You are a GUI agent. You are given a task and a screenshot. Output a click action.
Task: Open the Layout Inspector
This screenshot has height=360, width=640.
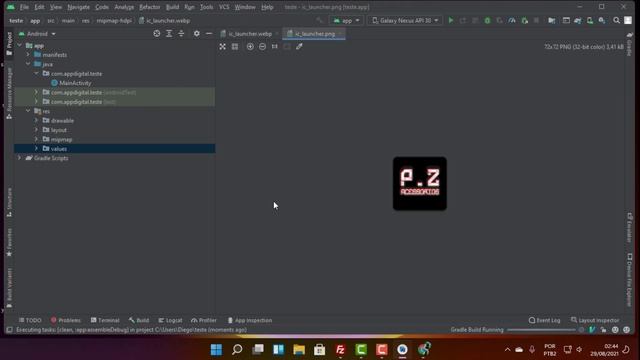pos(595,320)
